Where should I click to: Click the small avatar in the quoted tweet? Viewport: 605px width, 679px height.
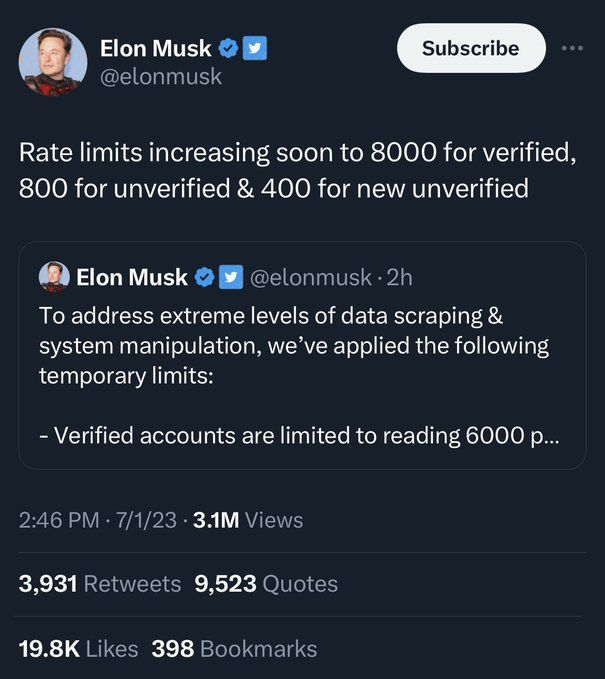tap(53, 276)
